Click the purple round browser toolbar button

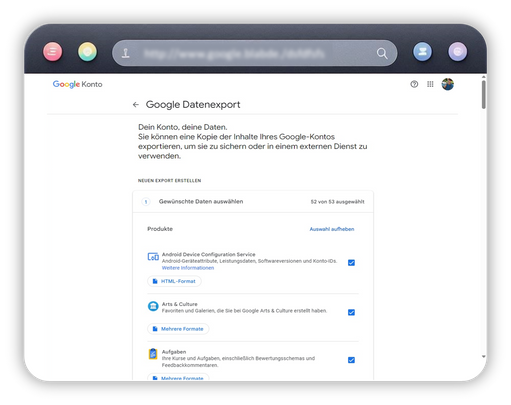pyautogui.click(x=458, y=52)
